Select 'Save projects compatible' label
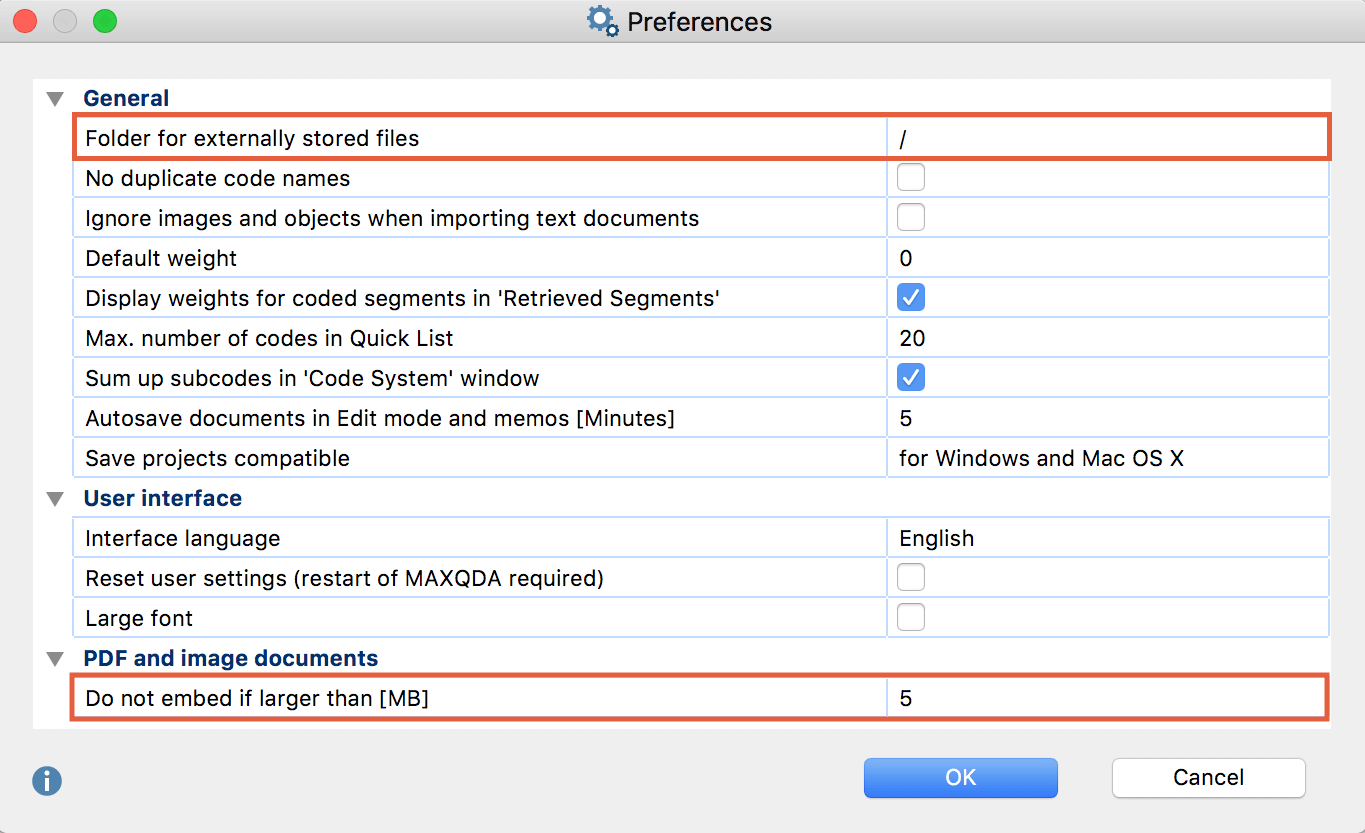This screenshot has height=833, width=1365. tap(217, 458)
